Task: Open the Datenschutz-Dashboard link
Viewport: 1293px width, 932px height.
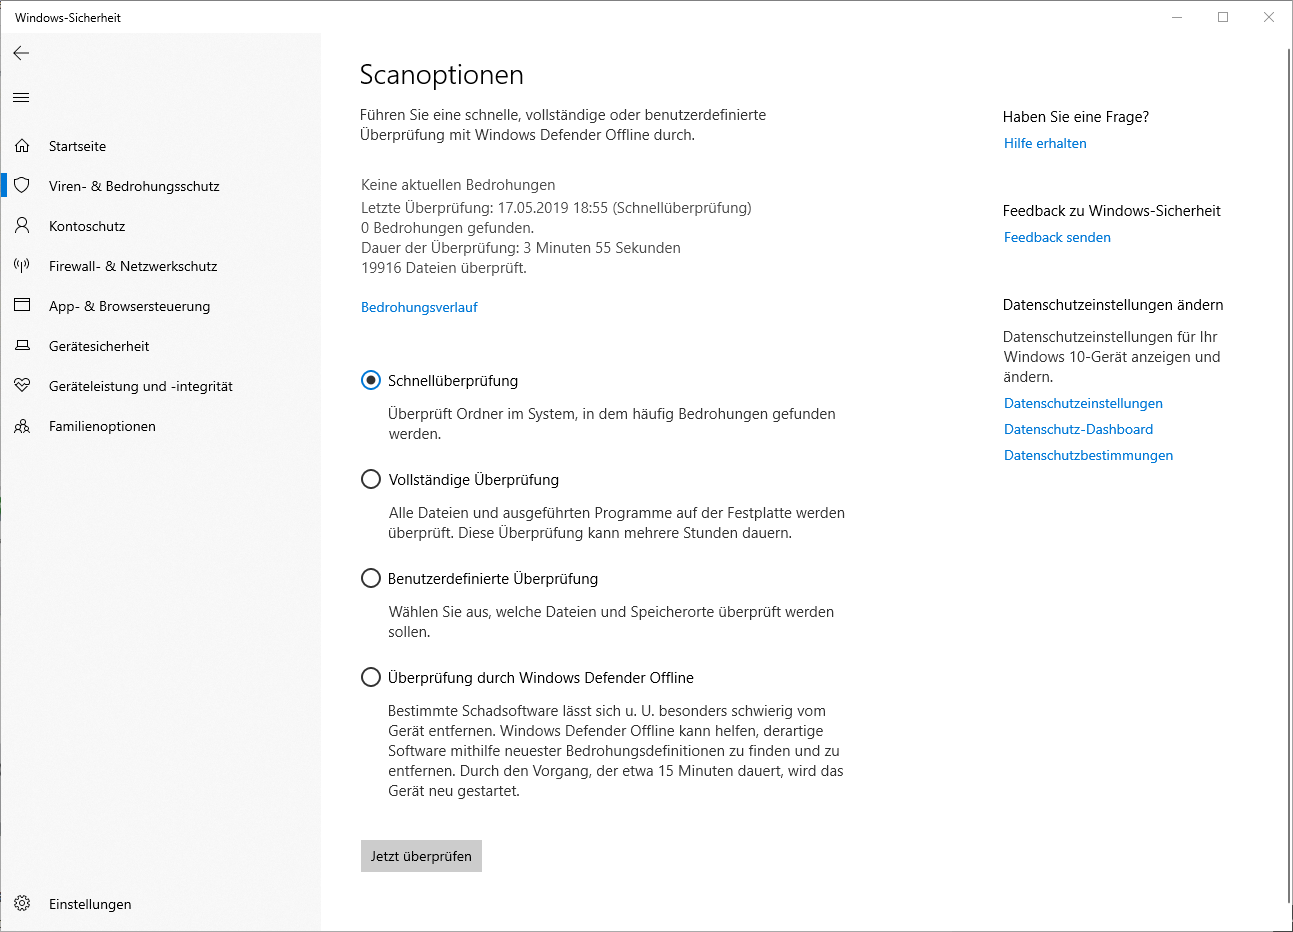Action: (1078, 429)
